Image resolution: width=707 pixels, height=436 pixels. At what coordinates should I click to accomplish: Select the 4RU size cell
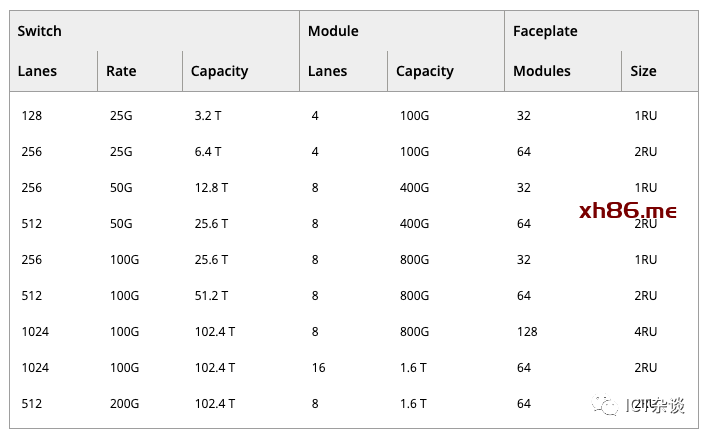coord(646,332)
